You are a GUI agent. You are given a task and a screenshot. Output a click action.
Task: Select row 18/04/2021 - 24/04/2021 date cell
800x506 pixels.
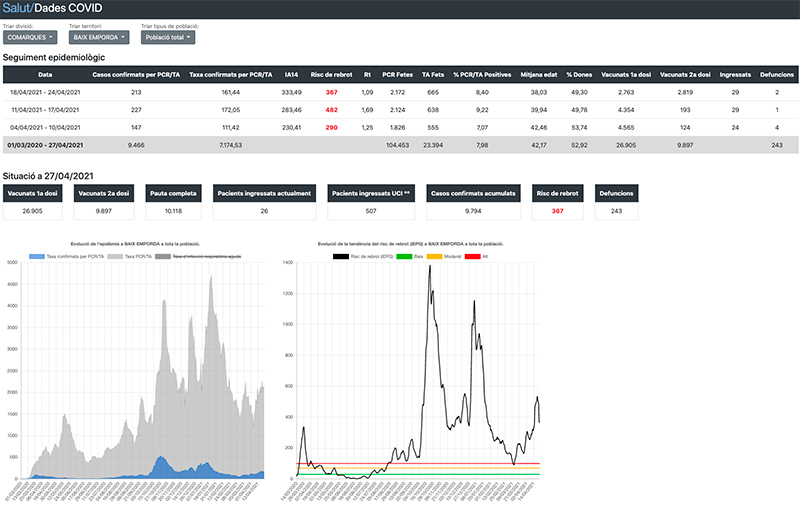click(45, 92)
